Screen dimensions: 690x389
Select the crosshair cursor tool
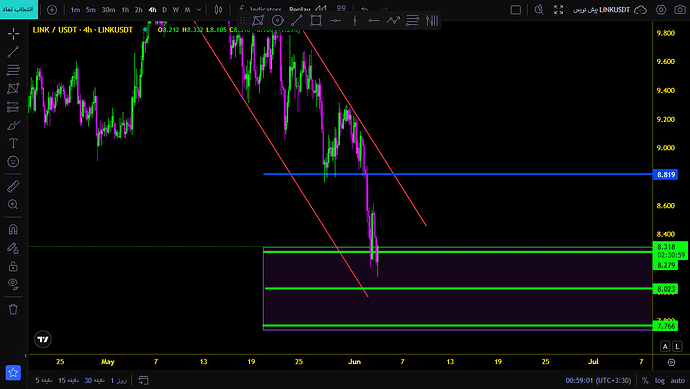click(13, 33)
